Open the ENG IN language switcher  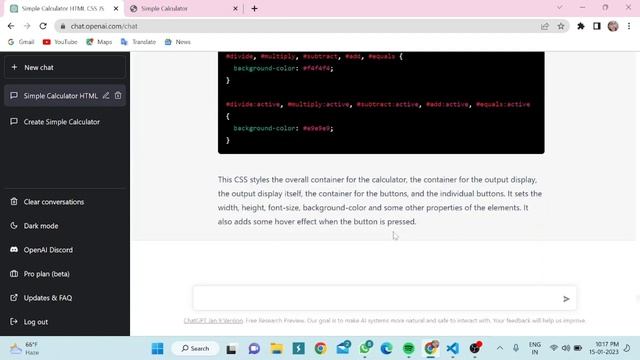535,348
